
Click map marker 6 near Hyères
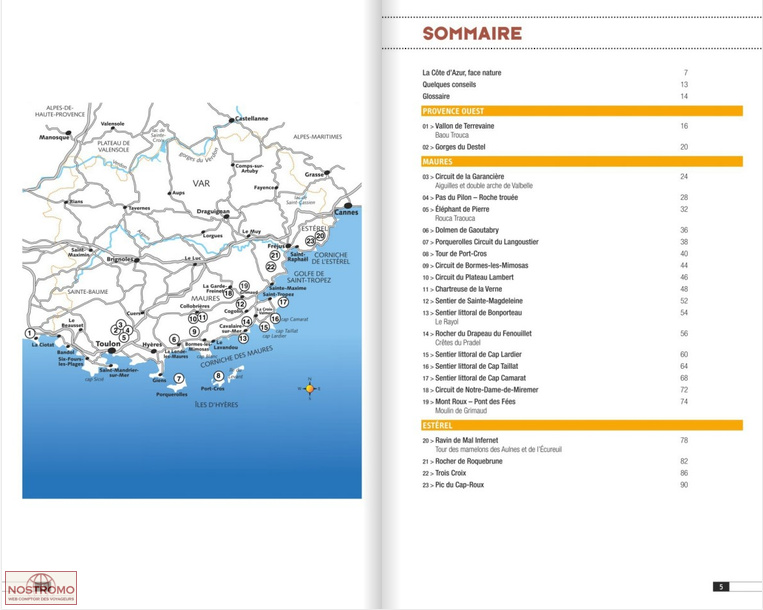pos(174,339)
